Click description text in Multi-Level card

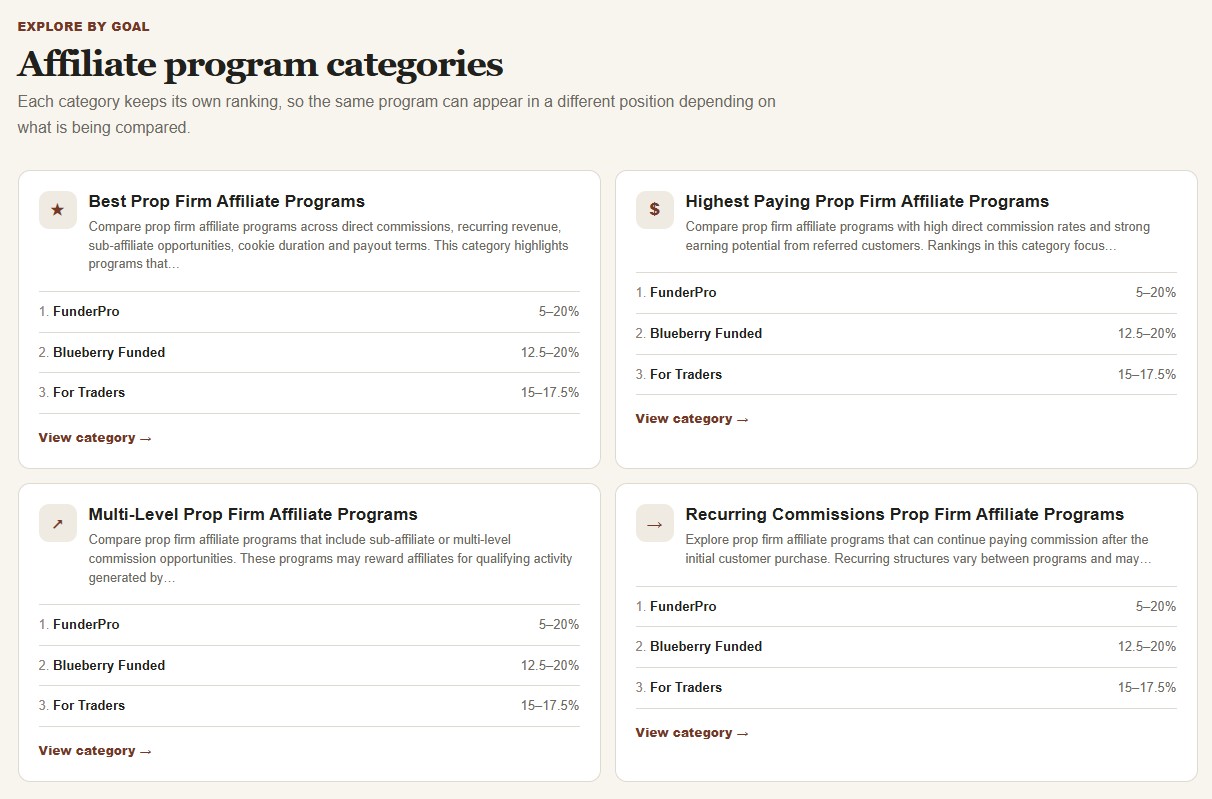(x=331, y=558)
